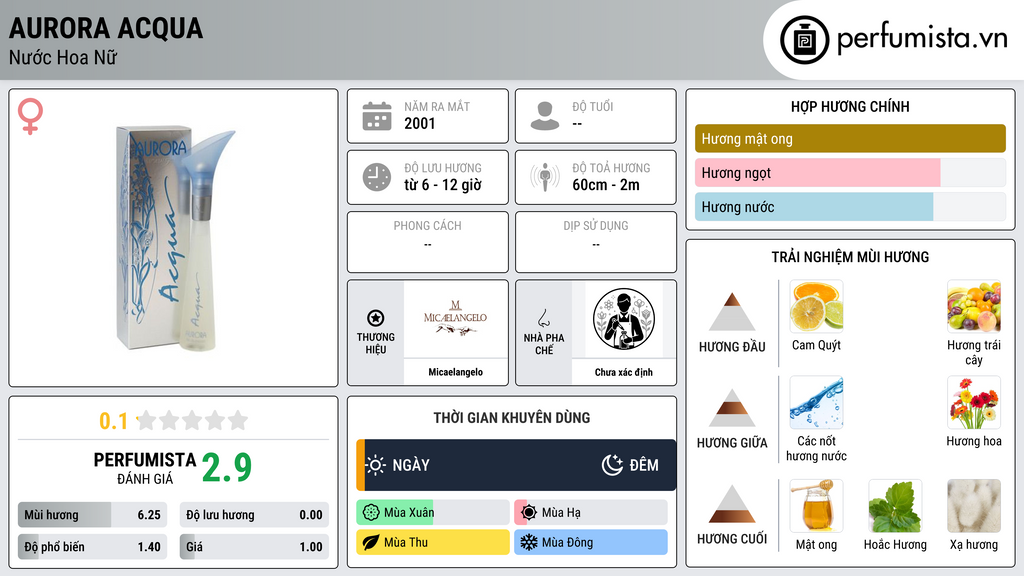
Task: Open the Hương hoa flowers note image
Action: point(974,403)
